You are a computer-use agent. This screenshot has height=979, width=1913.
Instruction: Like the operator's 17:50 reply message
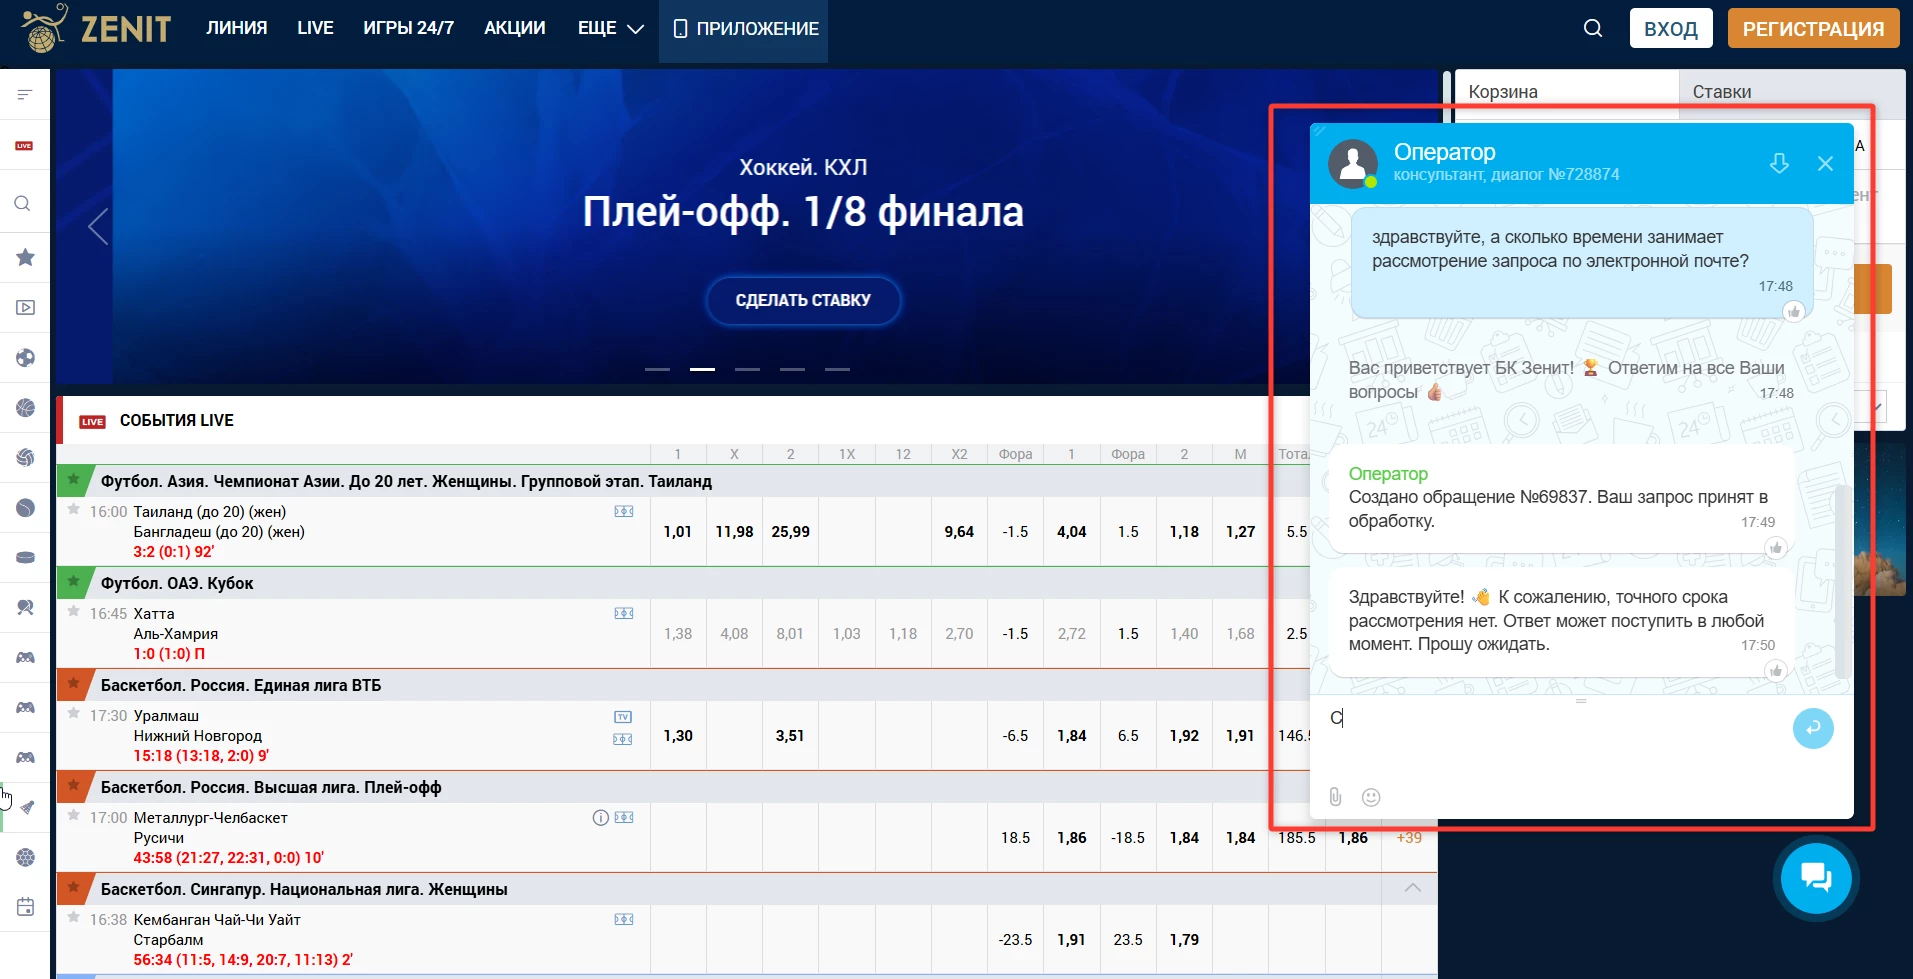pos(1776,670)
